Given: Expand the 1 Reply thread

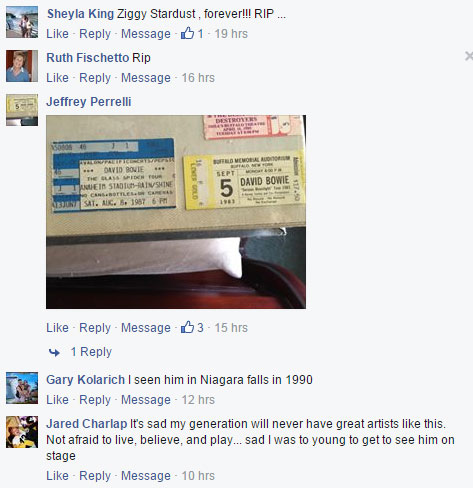Looking at the screenshot, I should point(91,352).
